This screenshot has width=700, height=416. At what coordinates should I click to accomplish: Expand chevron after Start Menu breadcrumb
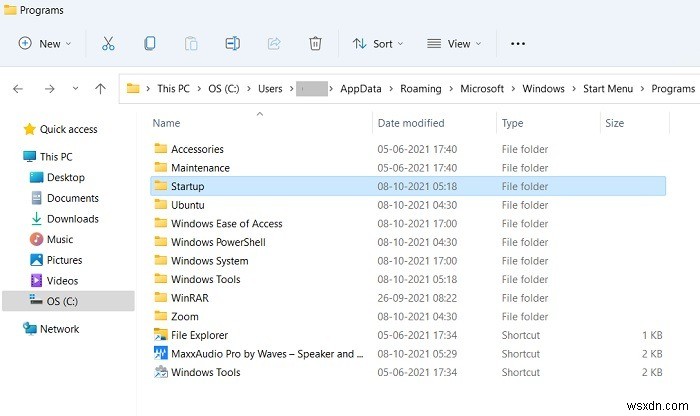pyautogui.click(x=642, y=89)
